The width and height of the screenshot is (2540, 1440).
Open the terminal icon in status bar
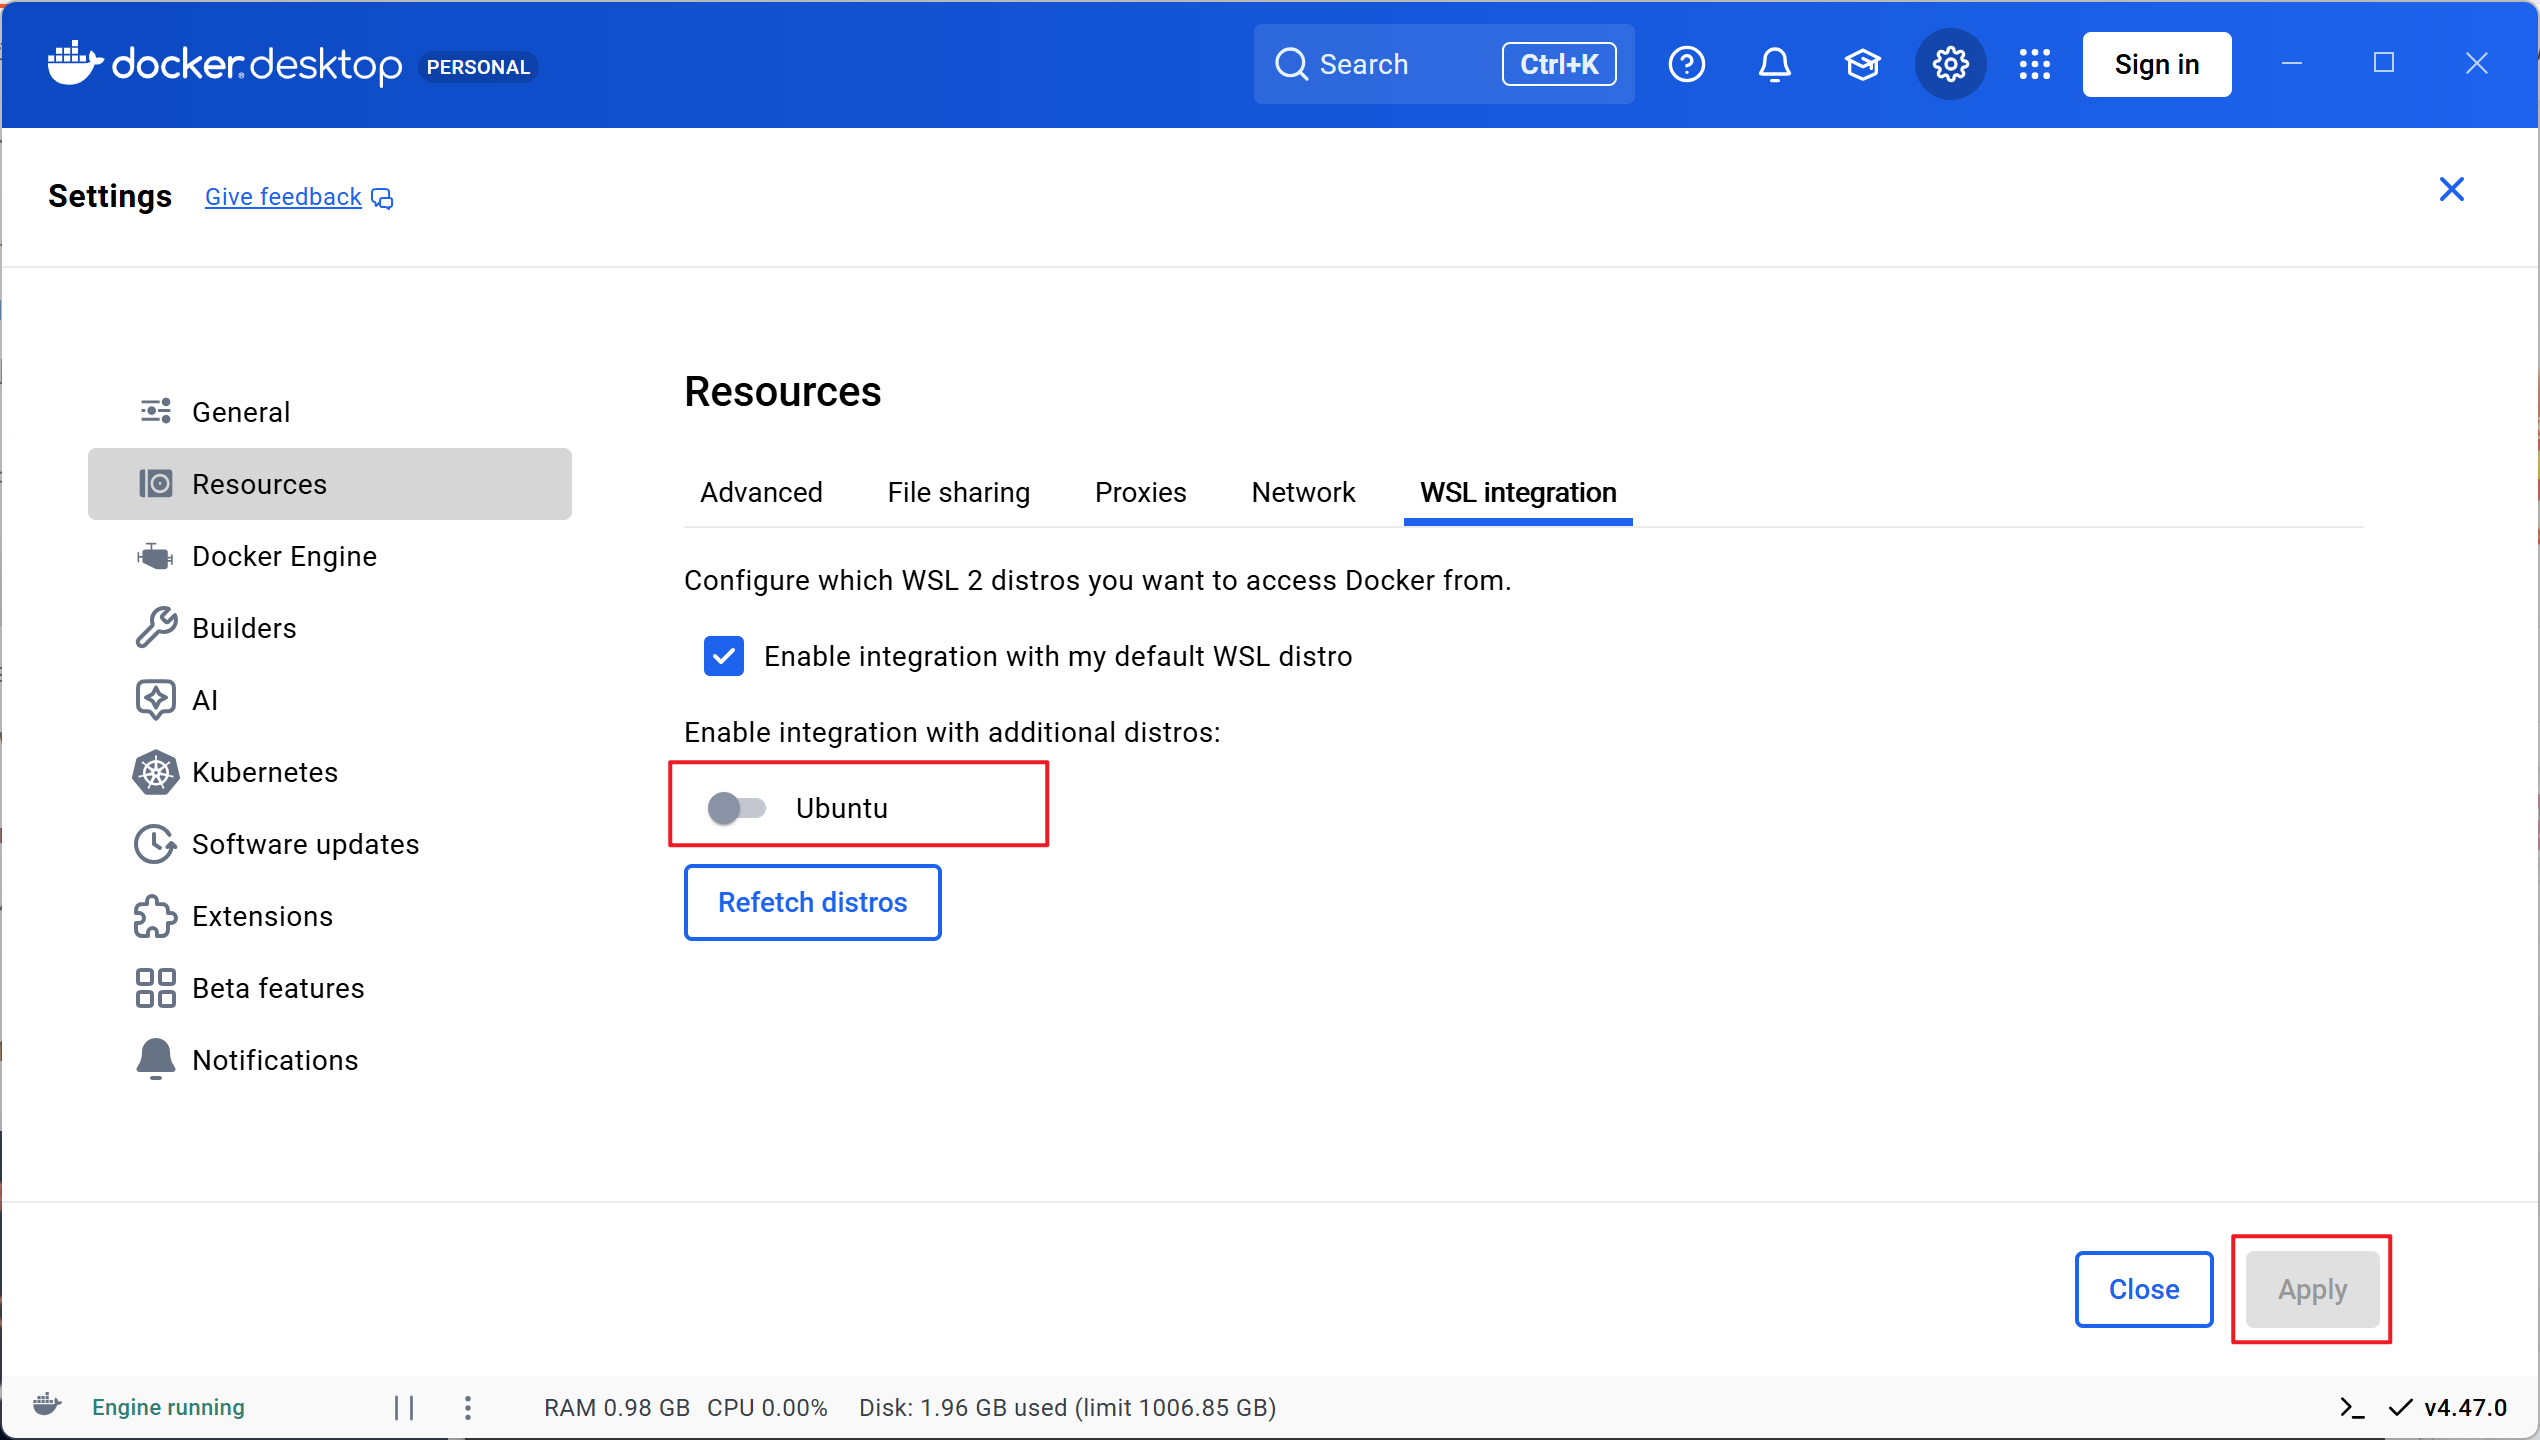2352,1408
